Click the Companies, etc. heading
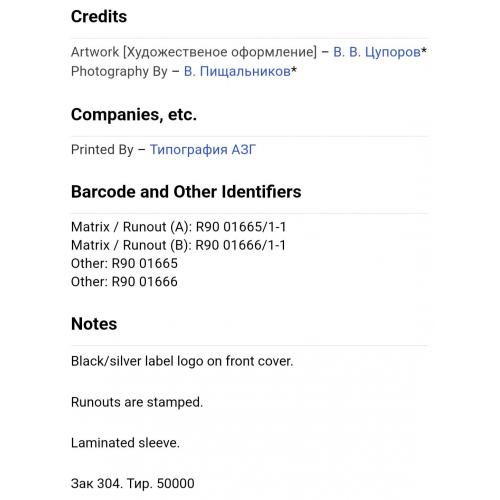Image resolution: width=500 pixels, height=500 pixels. pyautogui.click(x=134, y=115)
